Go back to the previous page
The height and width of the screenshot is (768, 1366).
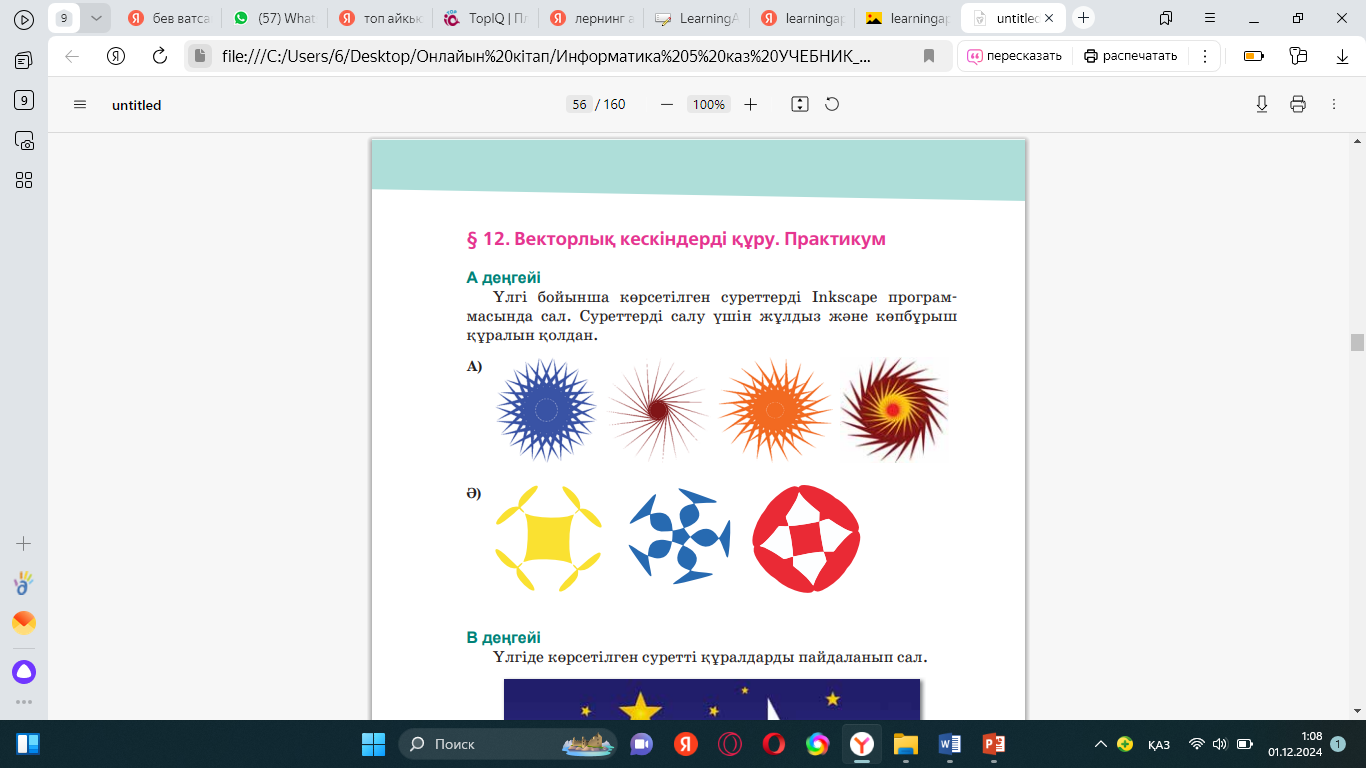72,56
